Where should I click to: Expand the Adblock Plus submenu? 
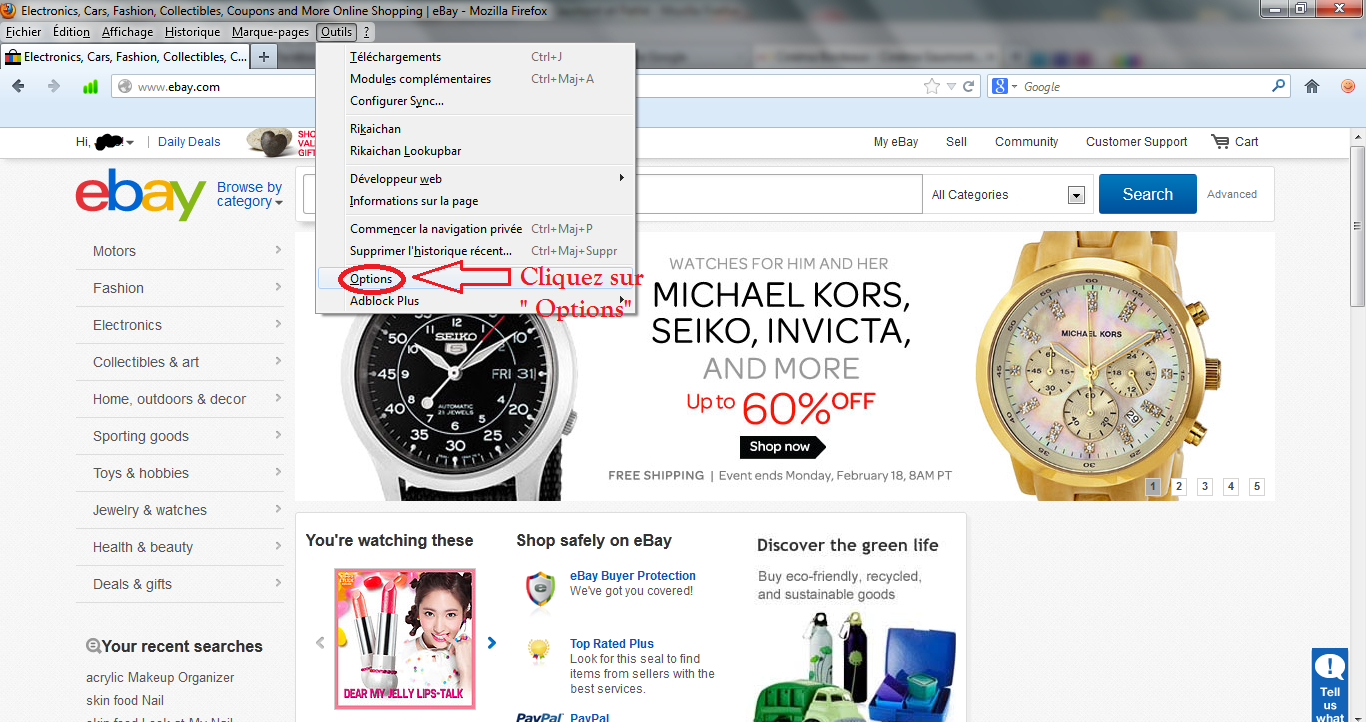click(x=476, y=301)
